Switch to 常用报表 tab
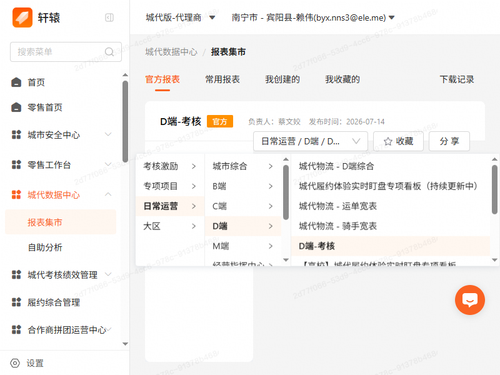 tap(222, 79)
